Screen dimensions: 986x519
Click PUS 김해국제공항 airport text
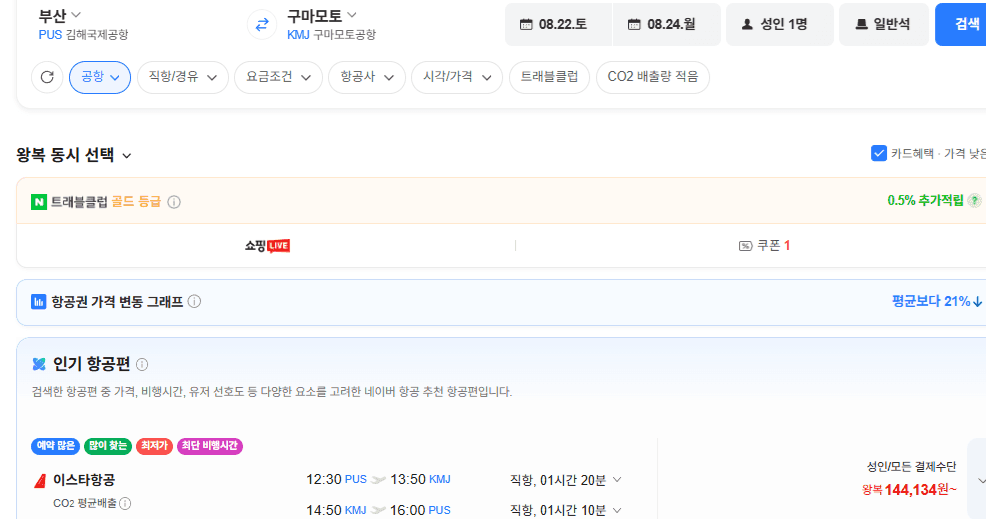83,35
